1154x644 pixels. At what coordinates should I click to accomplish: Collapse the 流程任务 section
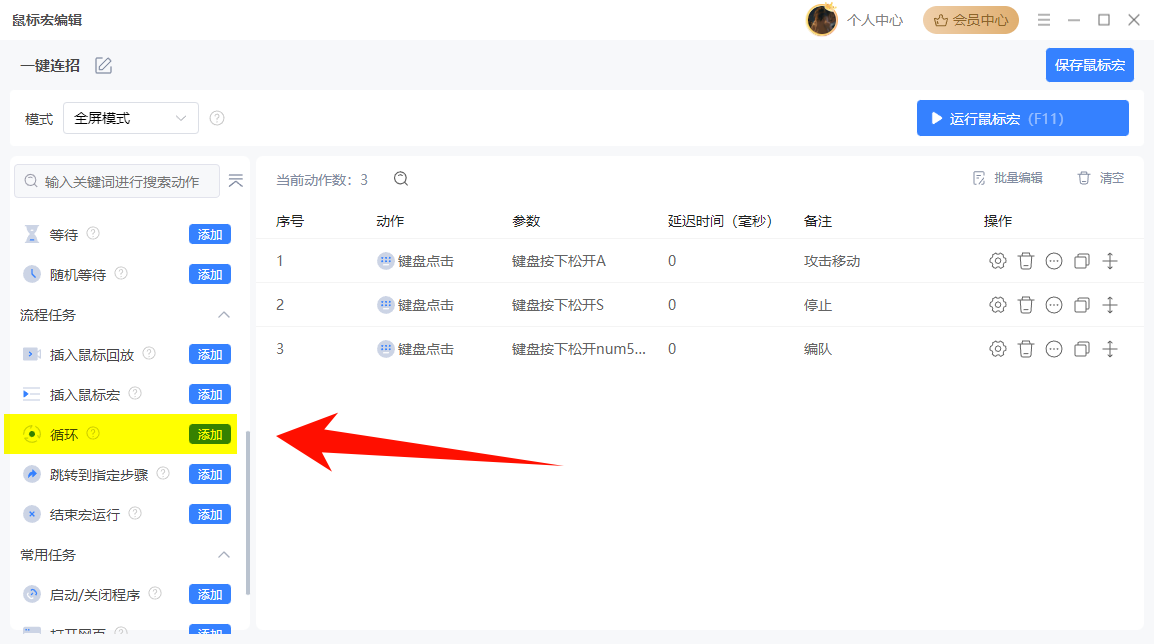tap(224, 314)
